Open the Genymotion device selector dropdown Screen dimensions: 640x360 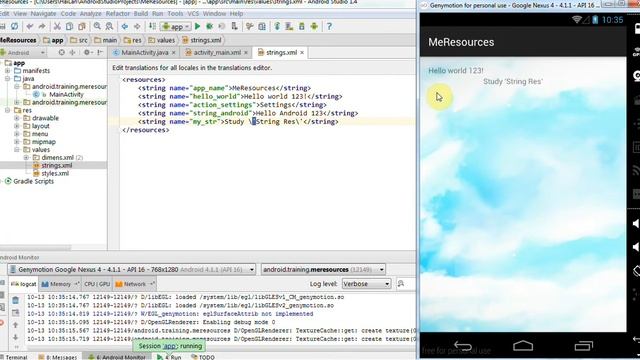[132, 270]
